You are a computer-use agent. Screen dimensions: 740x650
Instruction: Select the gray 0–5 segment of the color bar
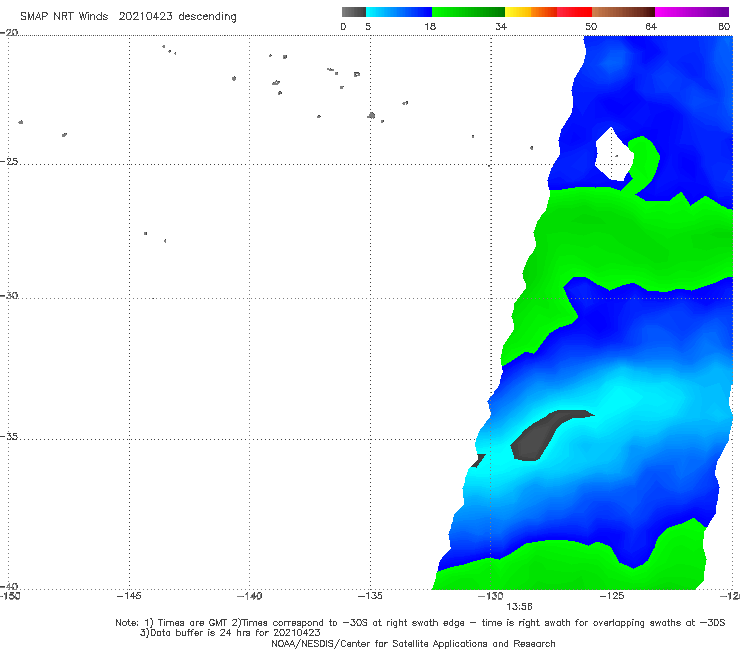click(354, 12)
